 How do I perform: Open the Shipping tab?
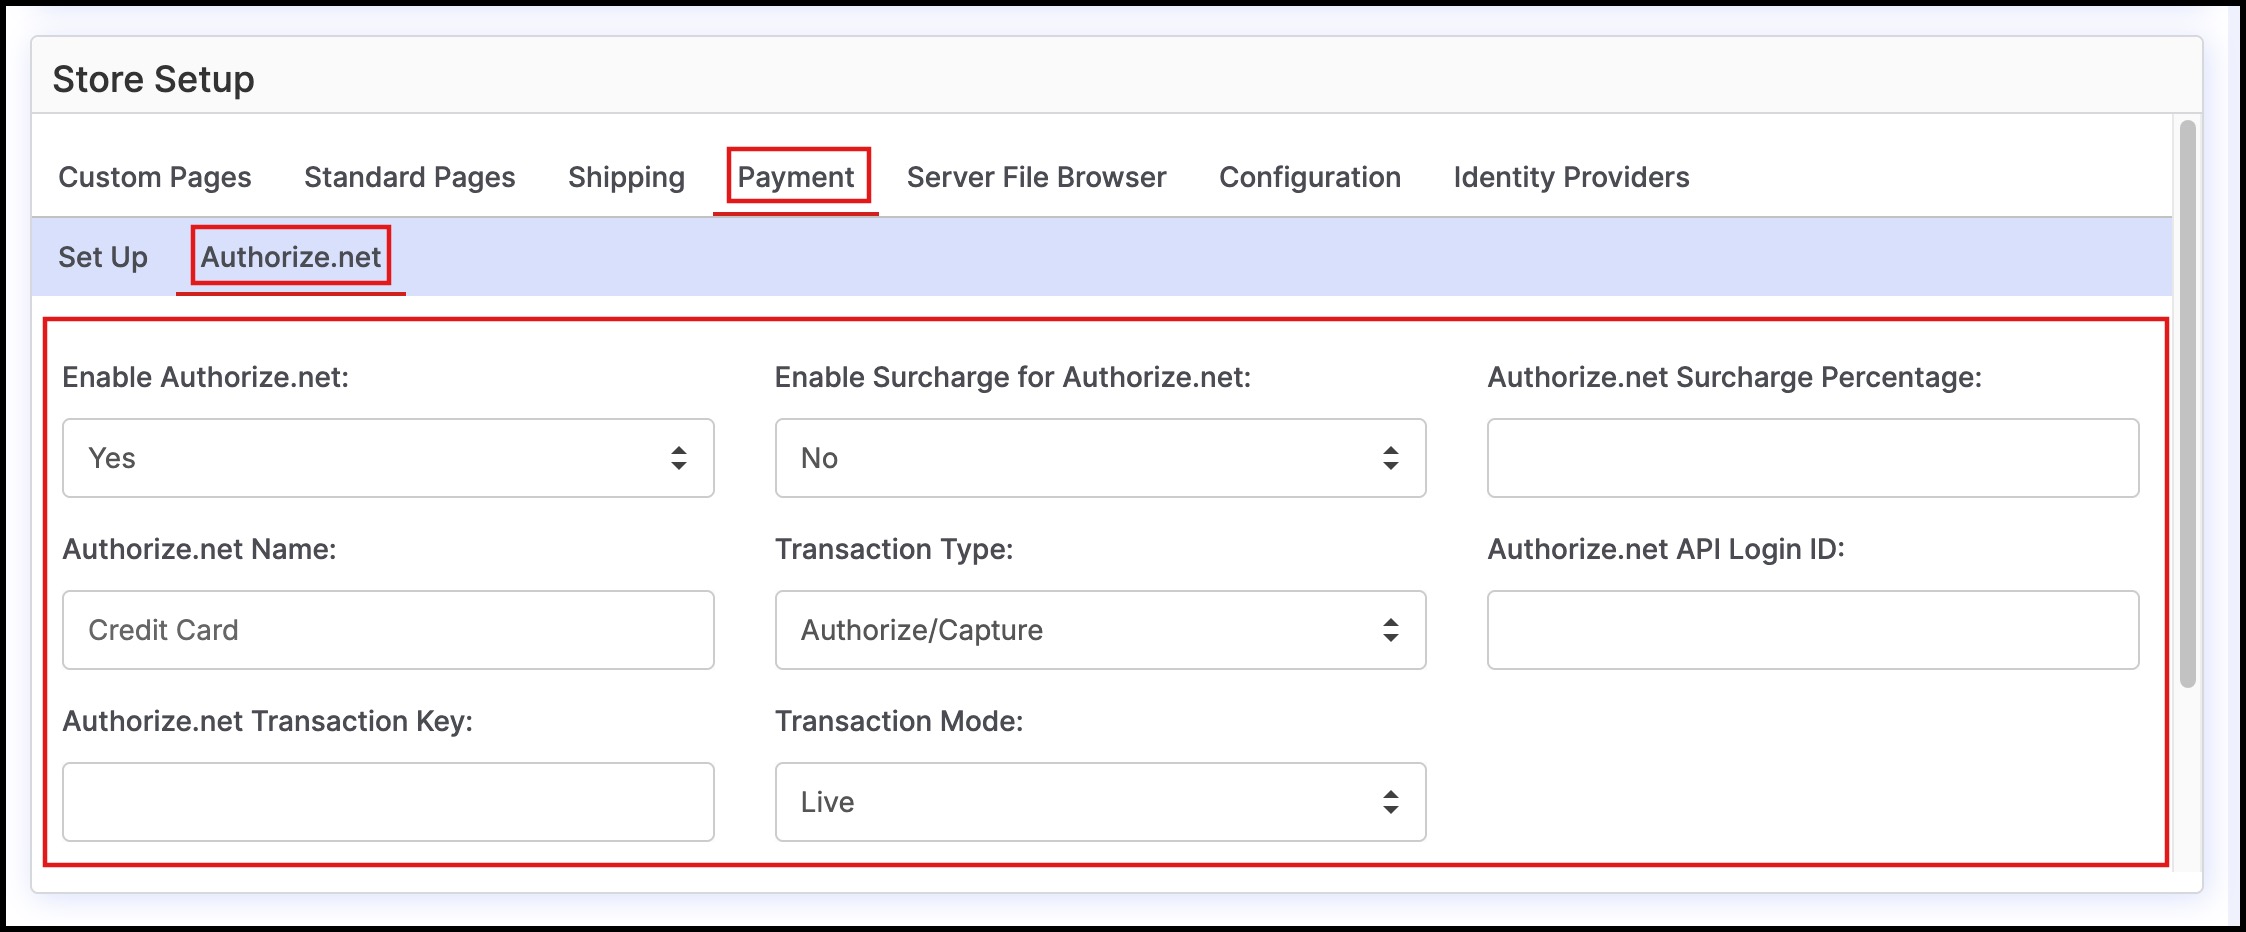coord(627,177)
